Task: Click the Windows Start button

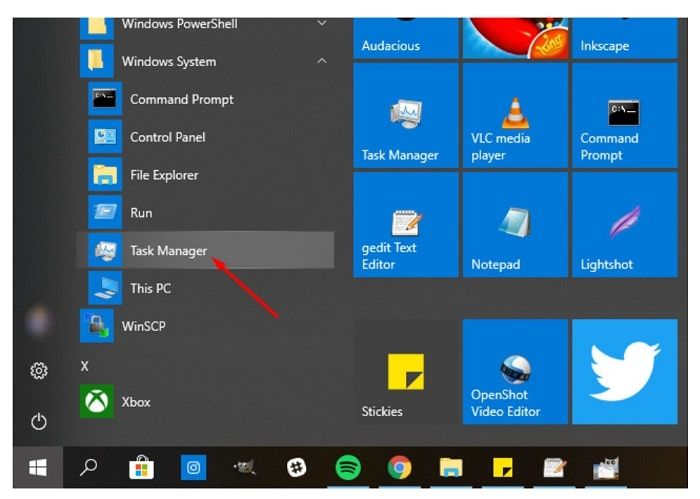Action: coord(38,468)
